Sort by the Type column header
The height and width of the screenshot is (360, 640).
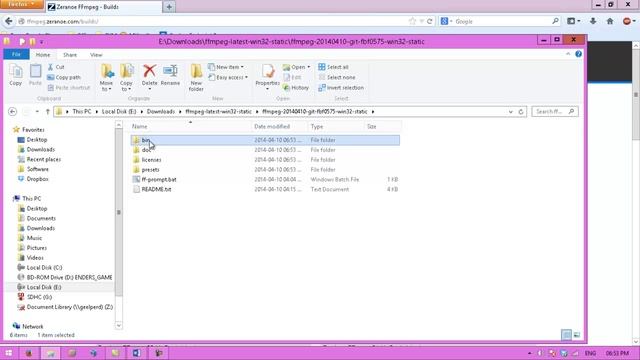pos(336,127)
